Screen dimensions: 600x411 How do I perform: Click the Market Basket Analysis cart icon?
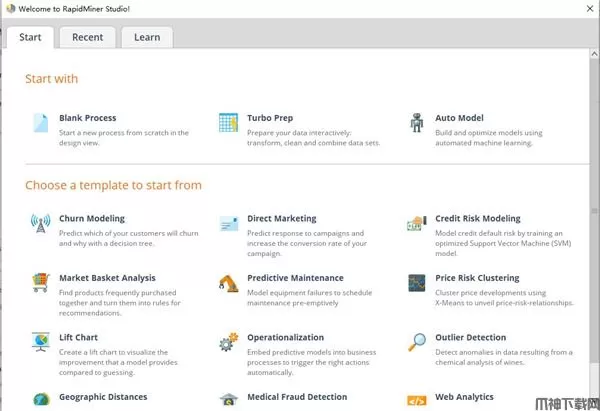pos(40,283)
